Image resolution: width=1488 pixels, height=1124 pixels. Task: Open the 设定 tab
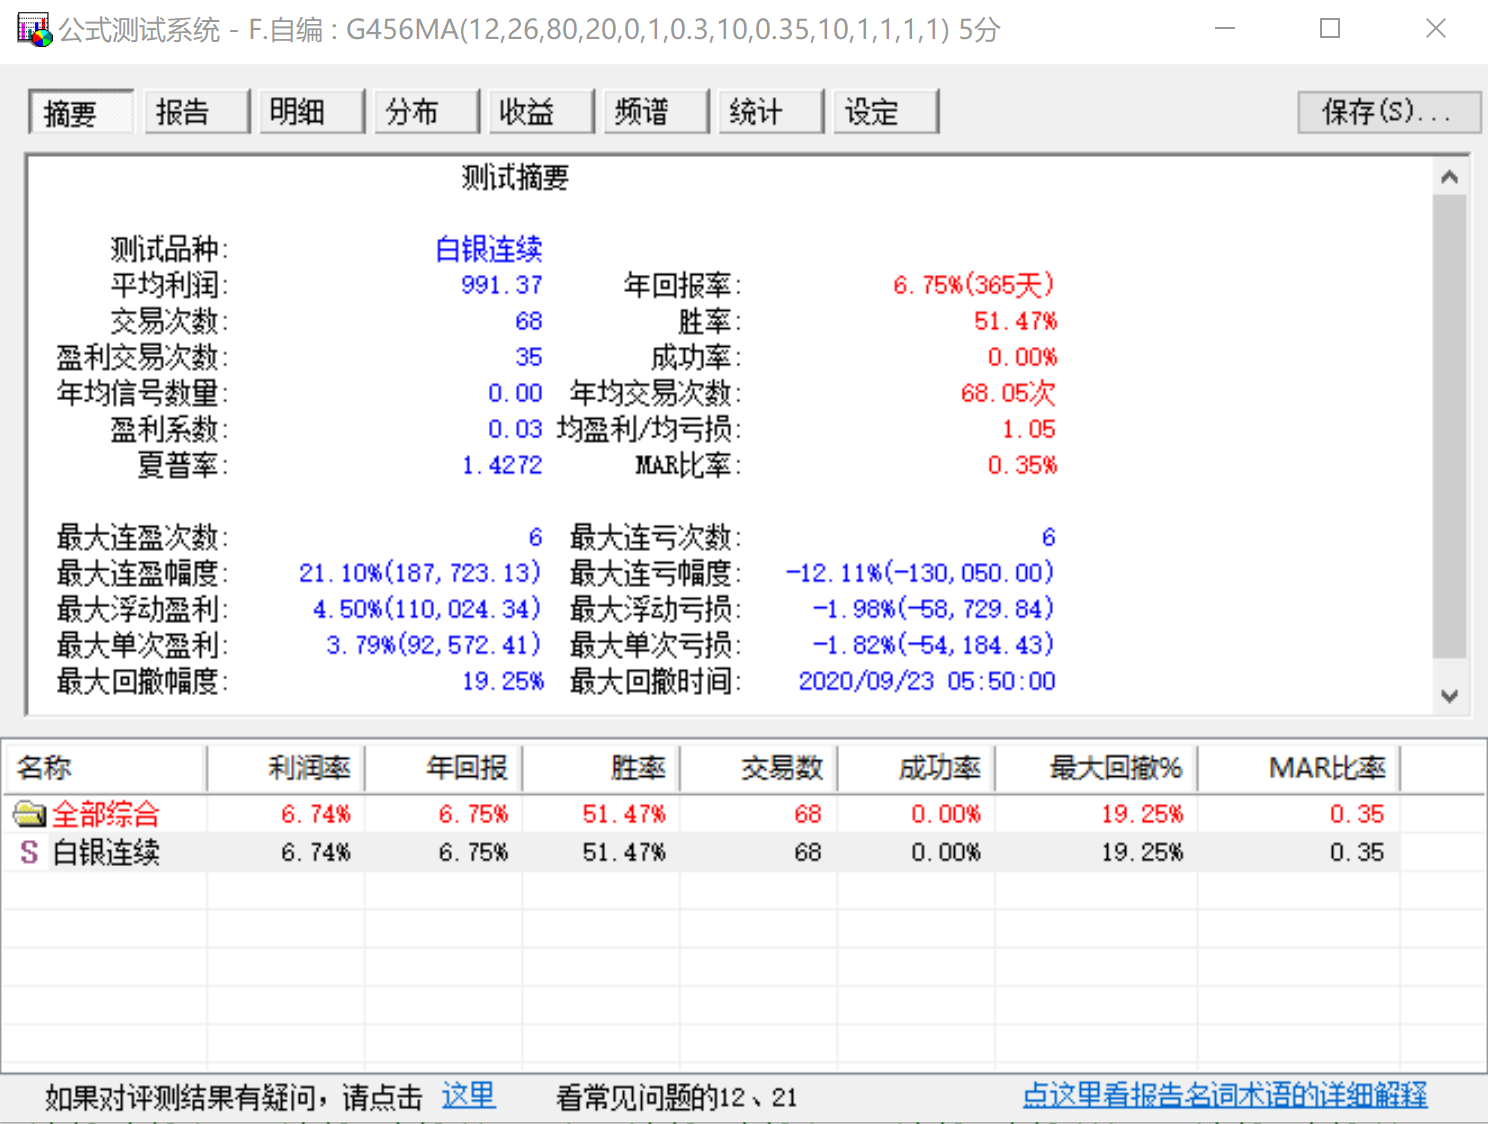pyautogui.click(x=885, y=111)
